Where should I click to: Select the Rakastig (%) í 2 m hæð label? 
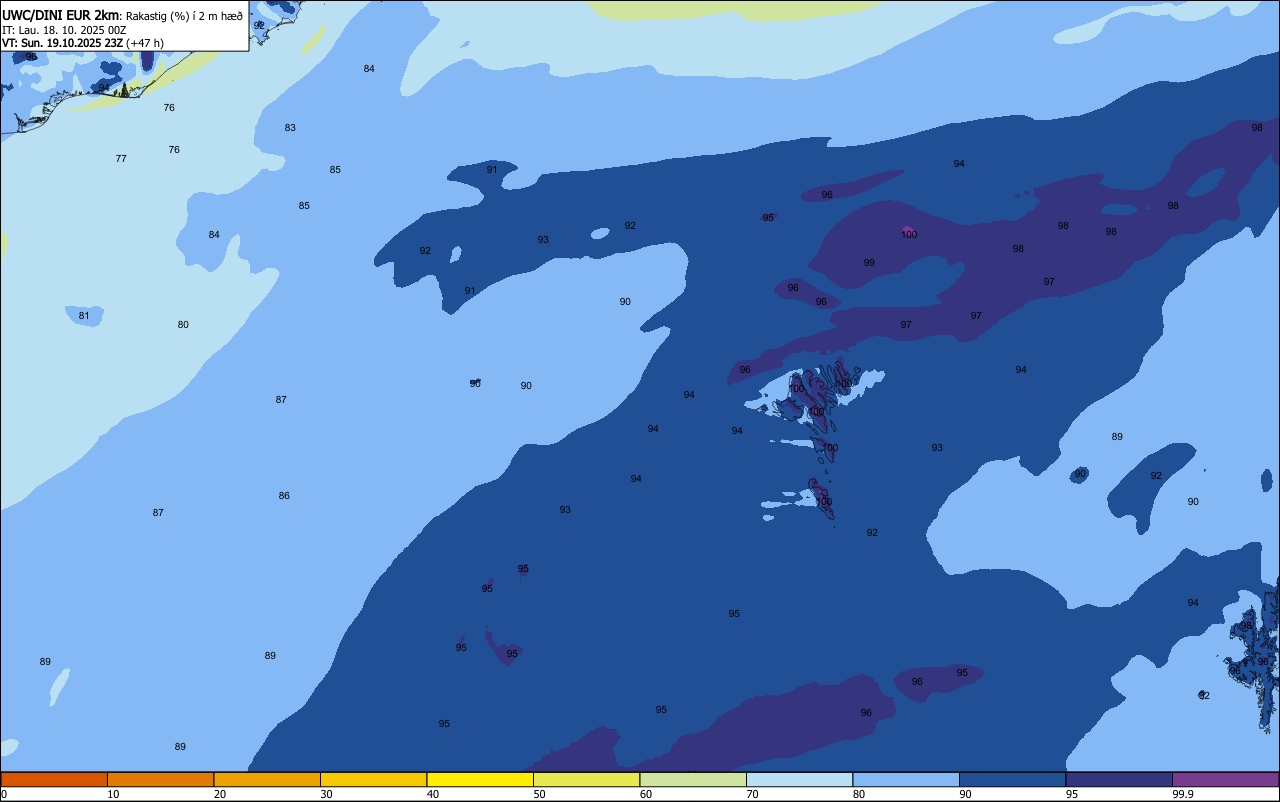pos(184,15)
